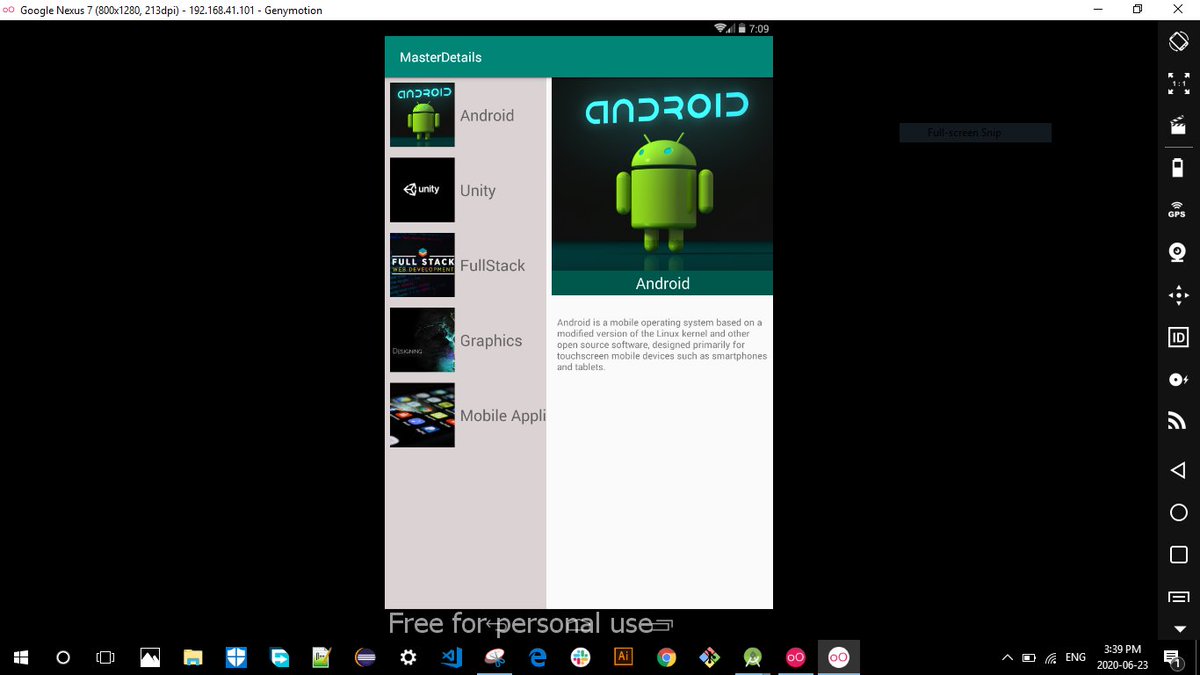Tap the large Android detail image
Viewport: 1200px width, 675px height.
click(x=663, y=175)
